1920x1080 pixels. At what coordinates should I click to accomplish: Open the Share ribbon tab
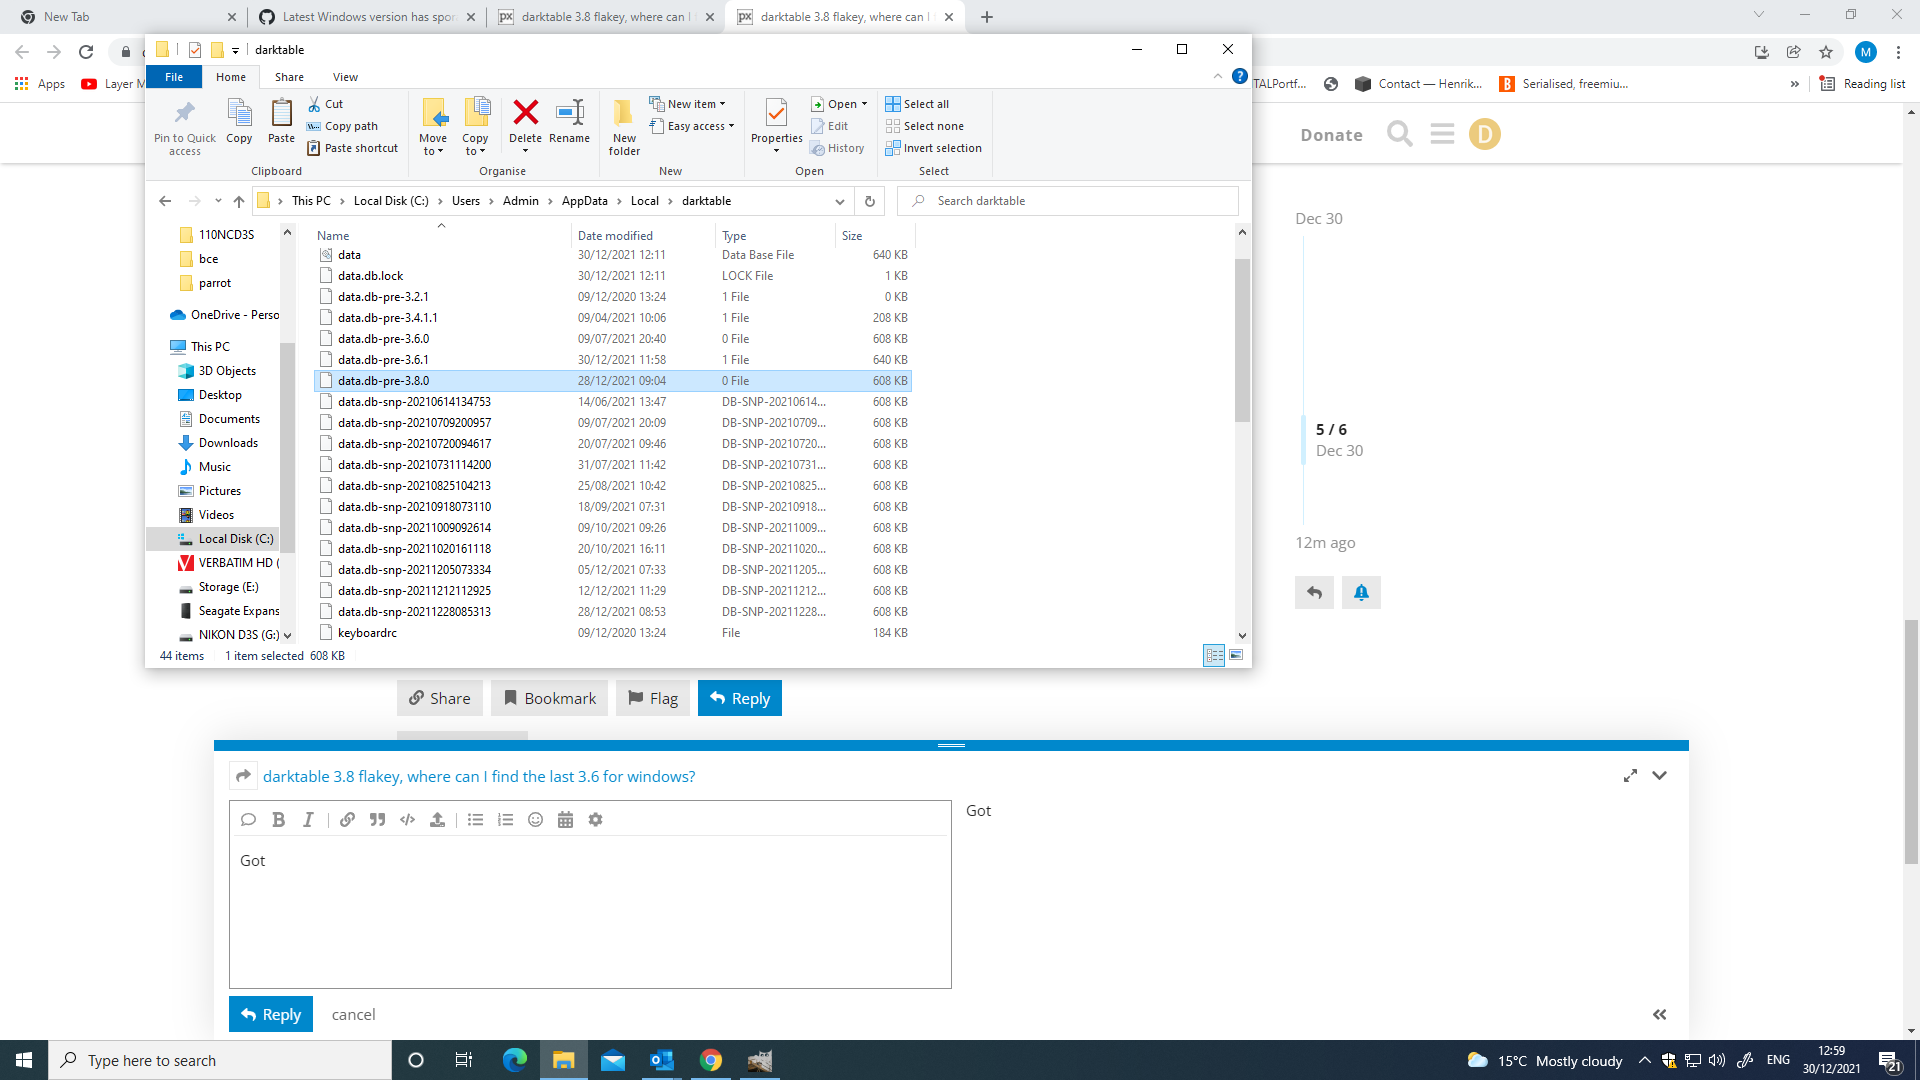[289, 77]
